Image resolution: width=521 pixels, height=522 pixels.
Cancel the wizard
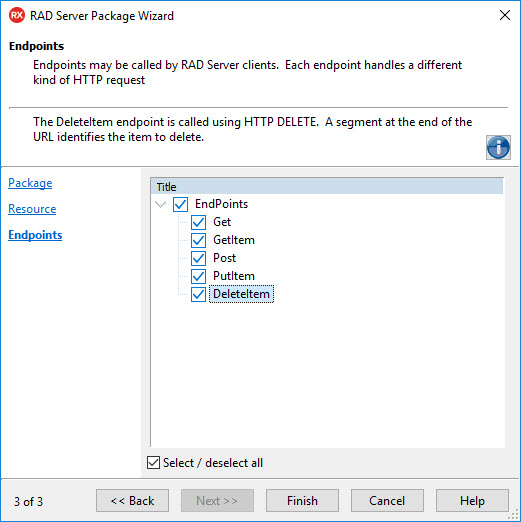click(x=387, y=500)
